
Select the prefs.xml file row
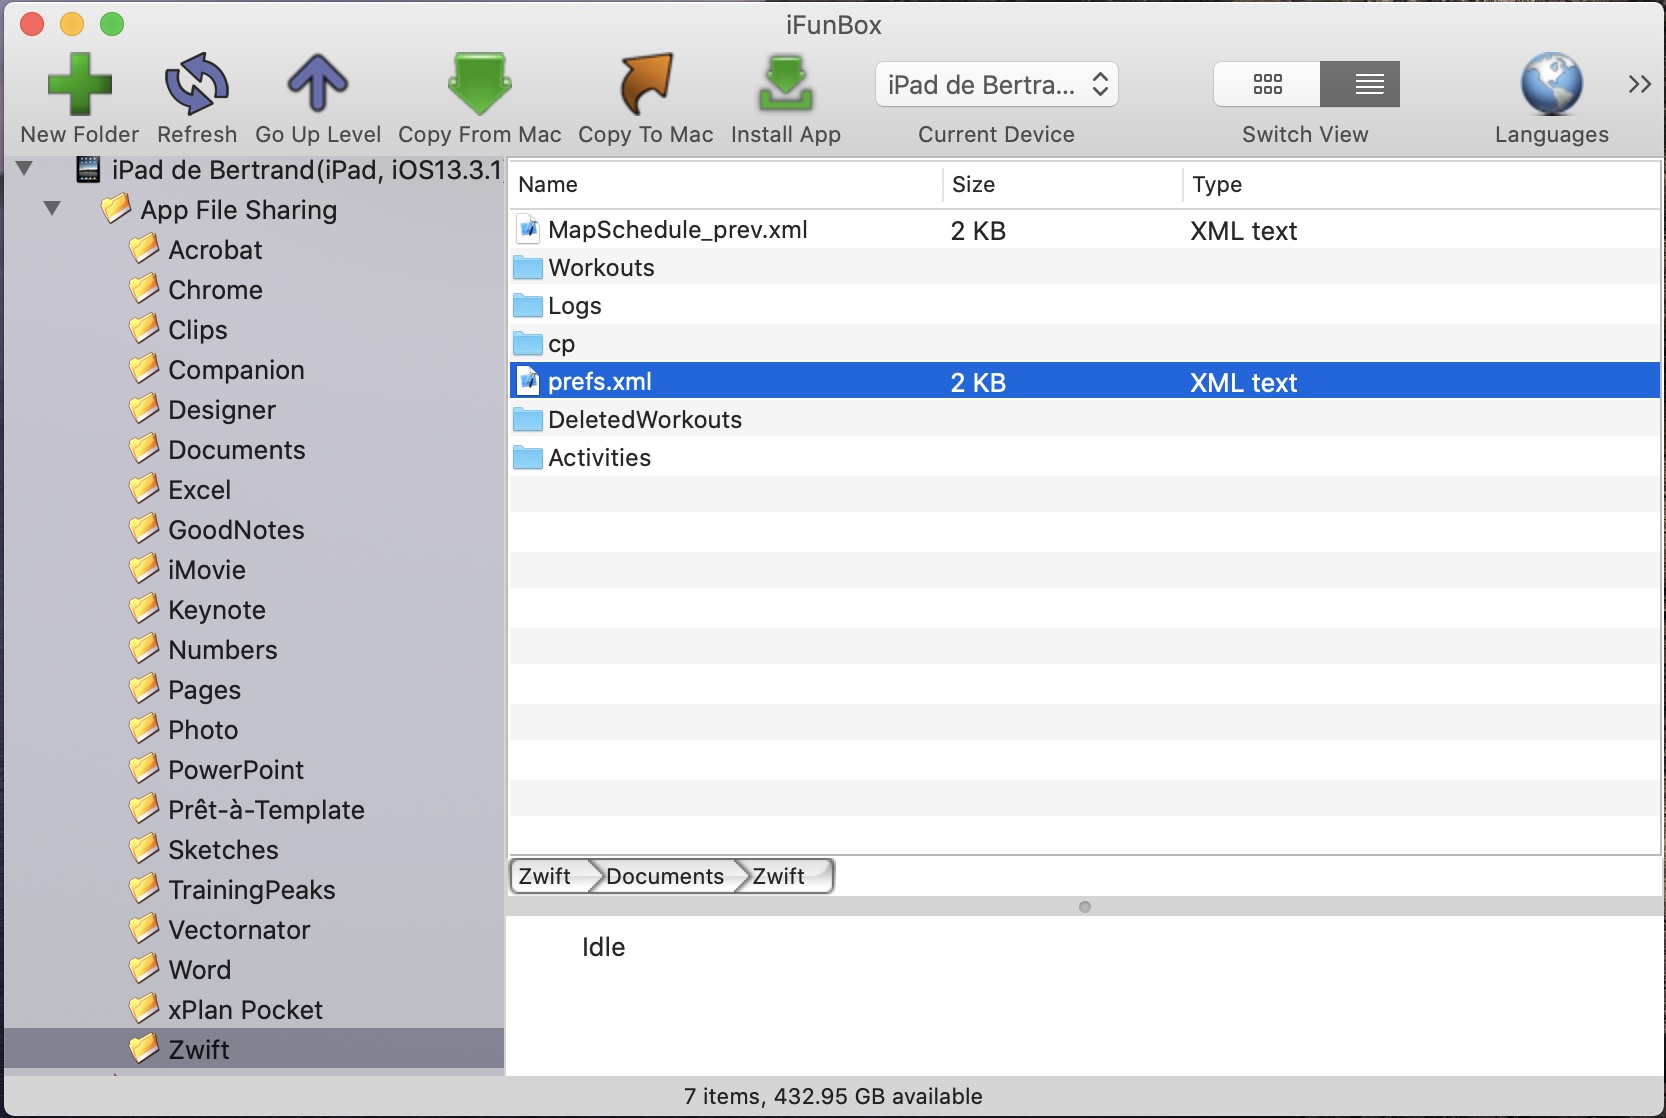click(1085, 382)
